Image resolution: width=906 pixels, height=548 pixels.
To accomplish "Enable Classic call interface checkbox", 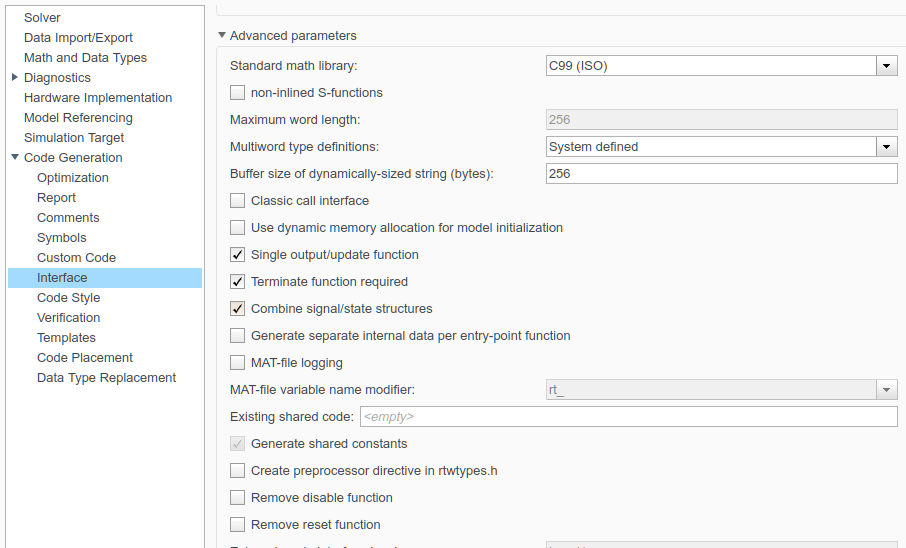I will pos(237,201).
